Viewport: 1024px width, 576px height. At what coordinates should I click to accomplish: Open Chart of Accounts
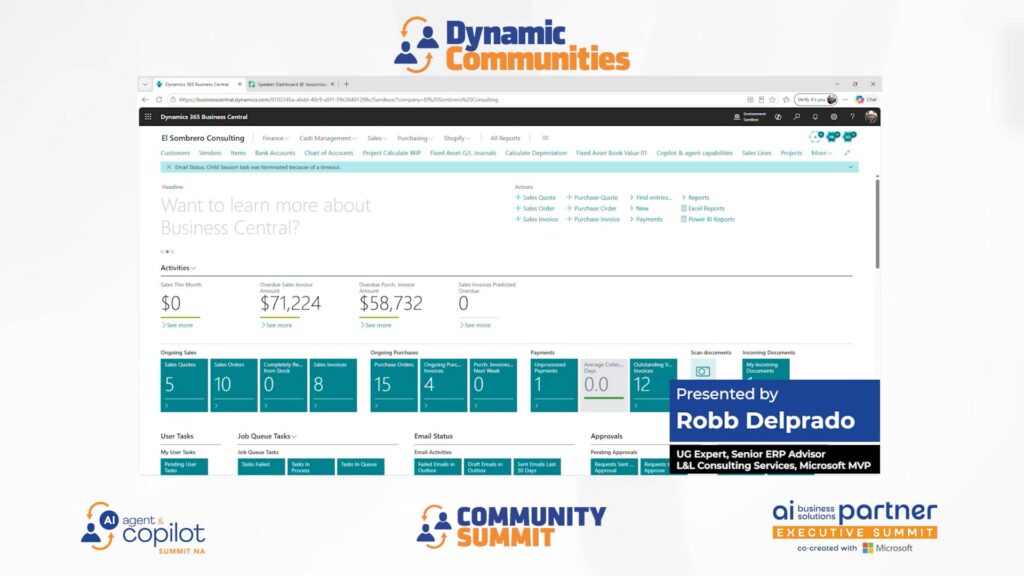(328, 153)
